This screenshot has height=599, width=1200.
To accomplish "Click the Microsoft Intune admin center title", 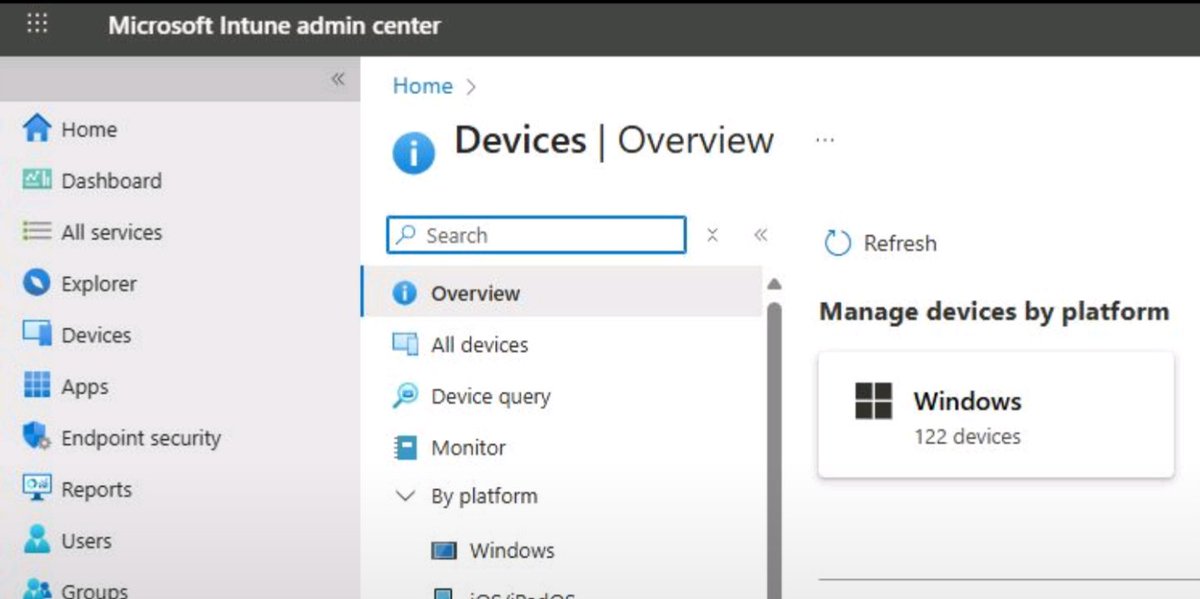I will (x=274, y=26).
